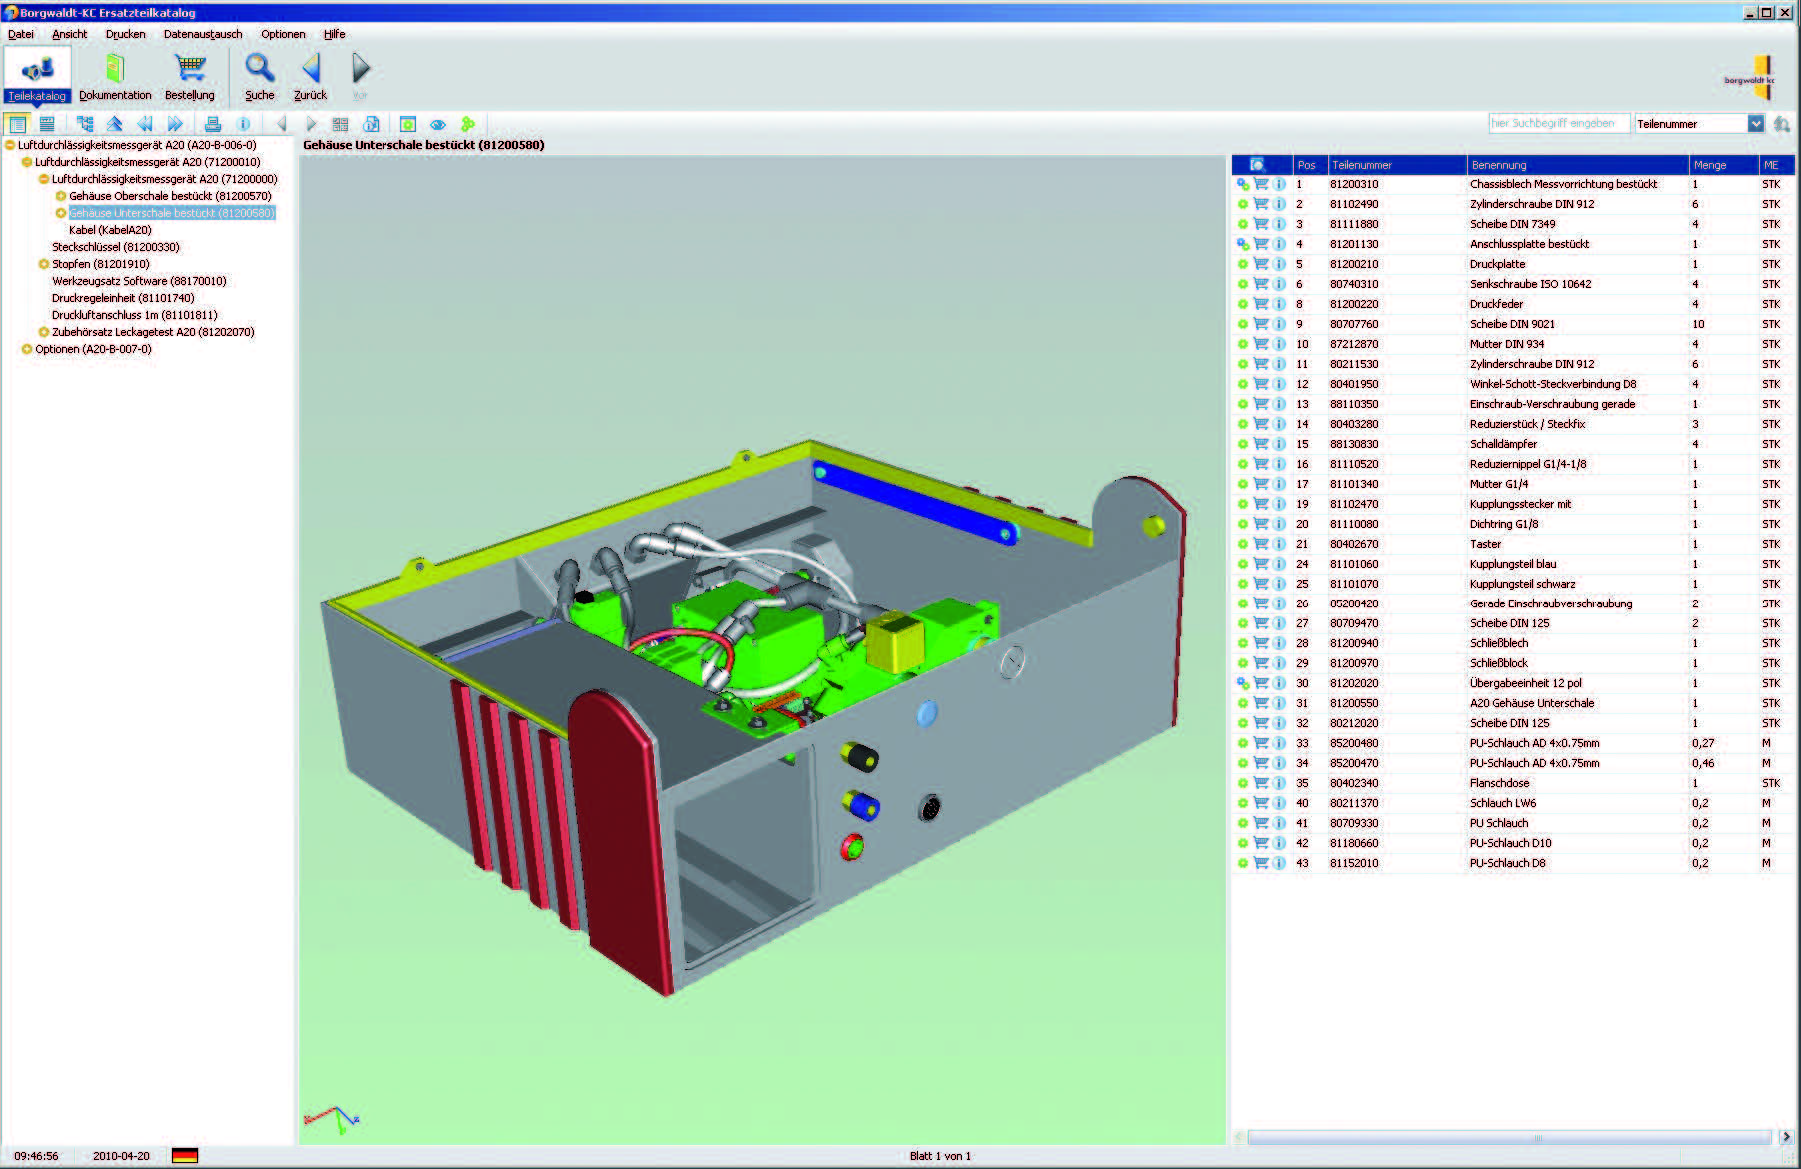Click the double up-arrow toolbar icon

(114, 124)
